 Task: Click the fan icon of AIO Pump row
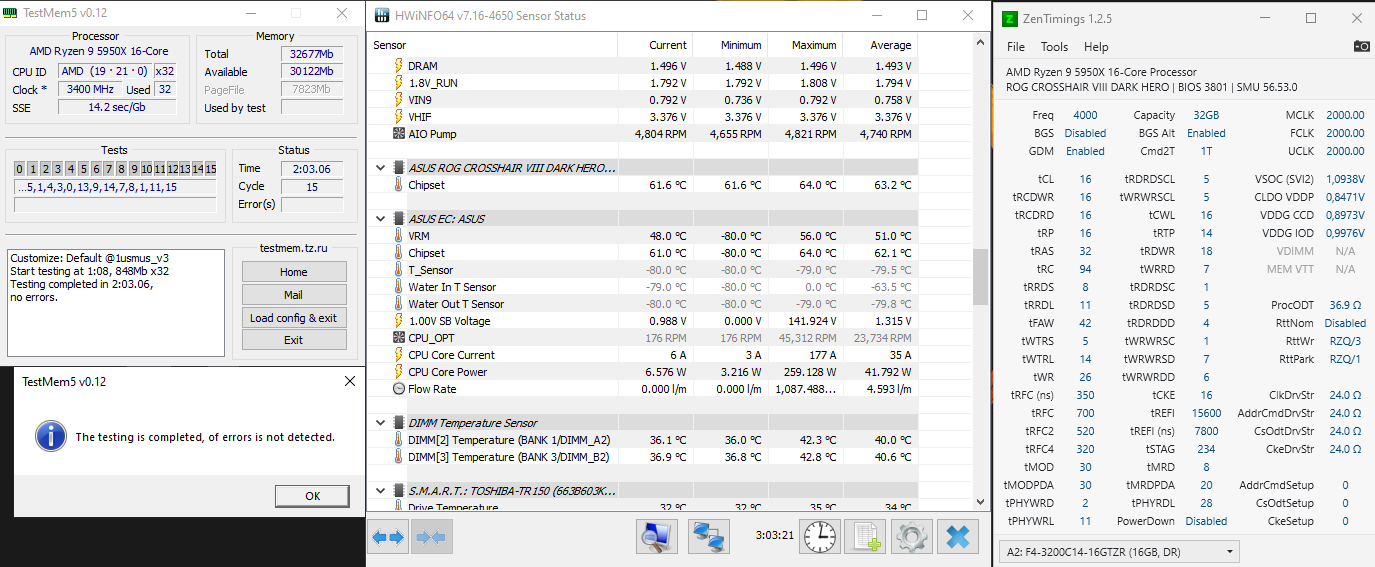398,134
